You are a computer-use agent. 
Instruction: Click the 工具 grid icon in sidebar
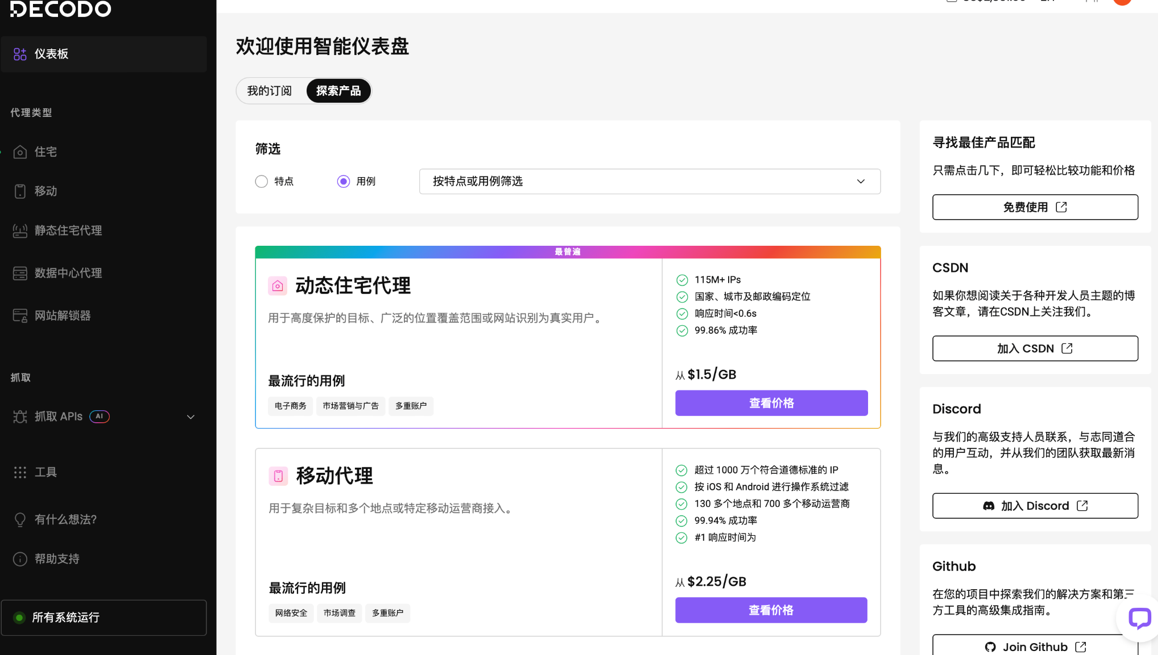tap(20, 472)
